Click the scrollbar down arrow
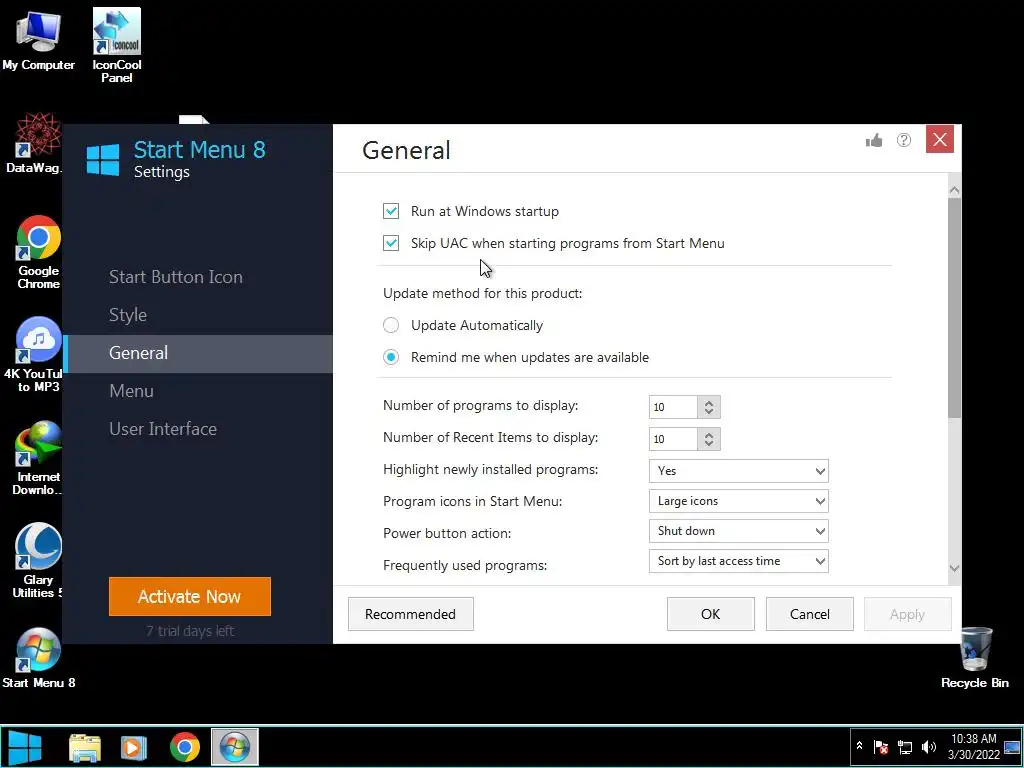Screen dimensions: 1024x768 click(x=954, y=568)
